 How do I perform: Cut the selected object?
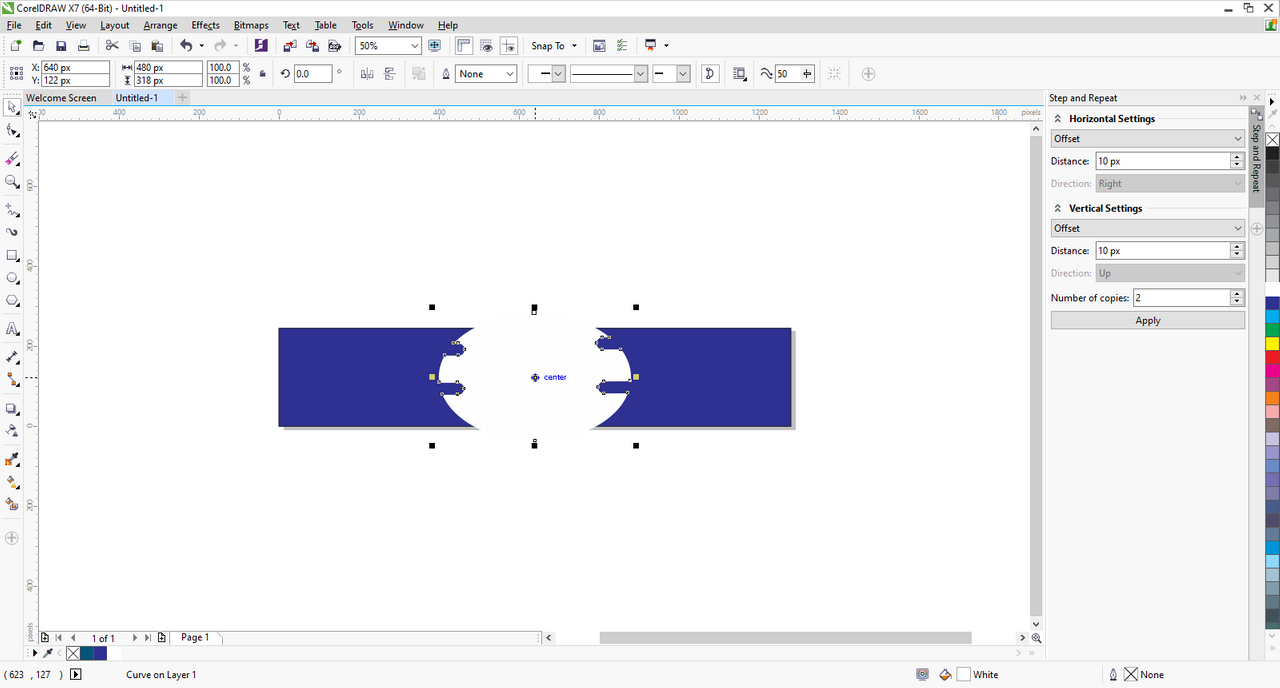pyautogui.click(x=112, y=46)
